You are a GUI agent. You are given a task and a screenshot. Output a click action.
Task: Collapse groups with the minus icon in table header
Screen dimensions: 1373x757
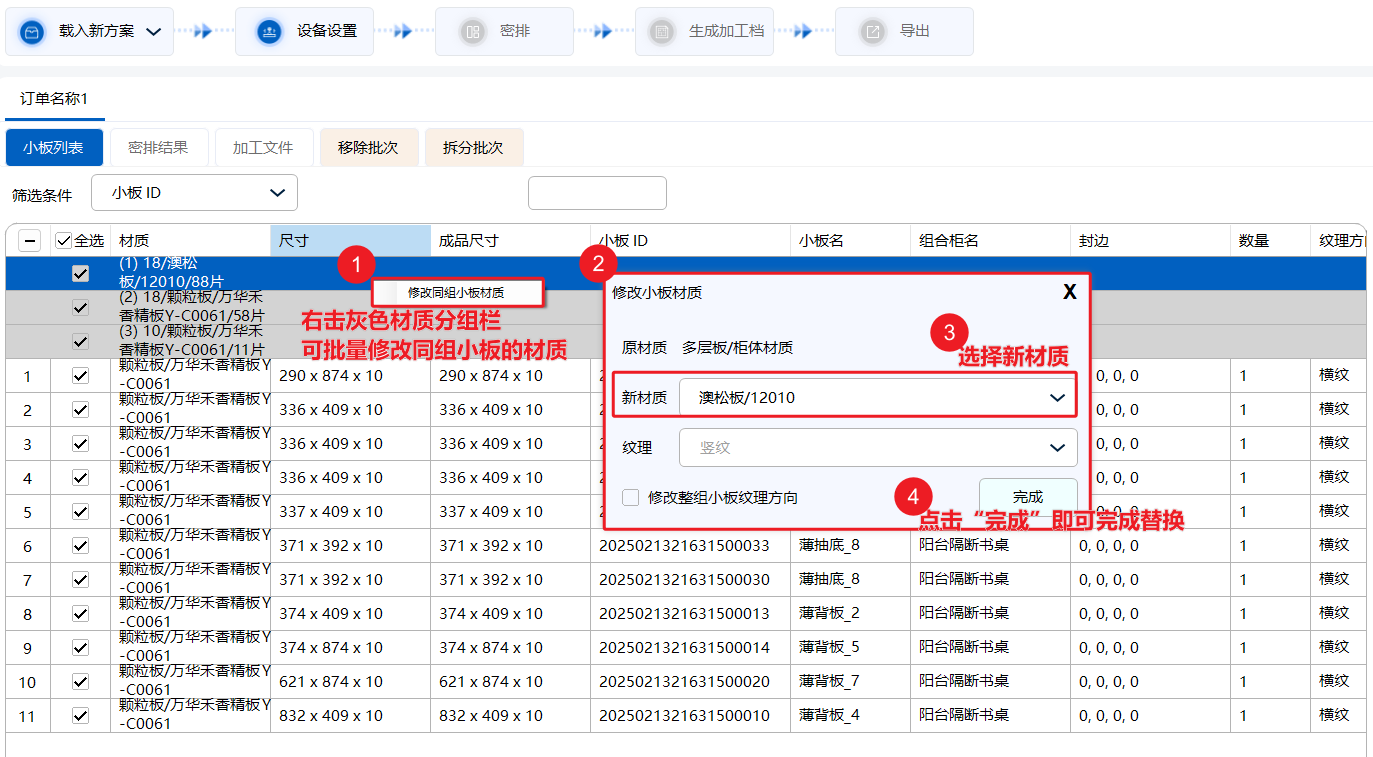click(x=30, y=241)
